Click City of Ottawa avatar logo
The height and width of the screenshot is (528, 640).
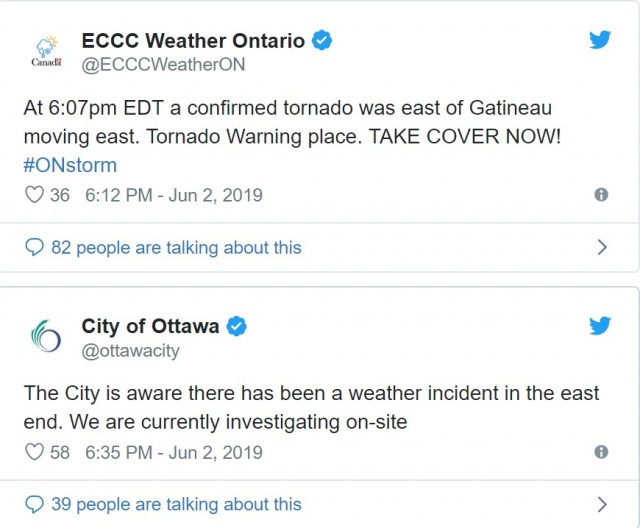click(46, 336)
